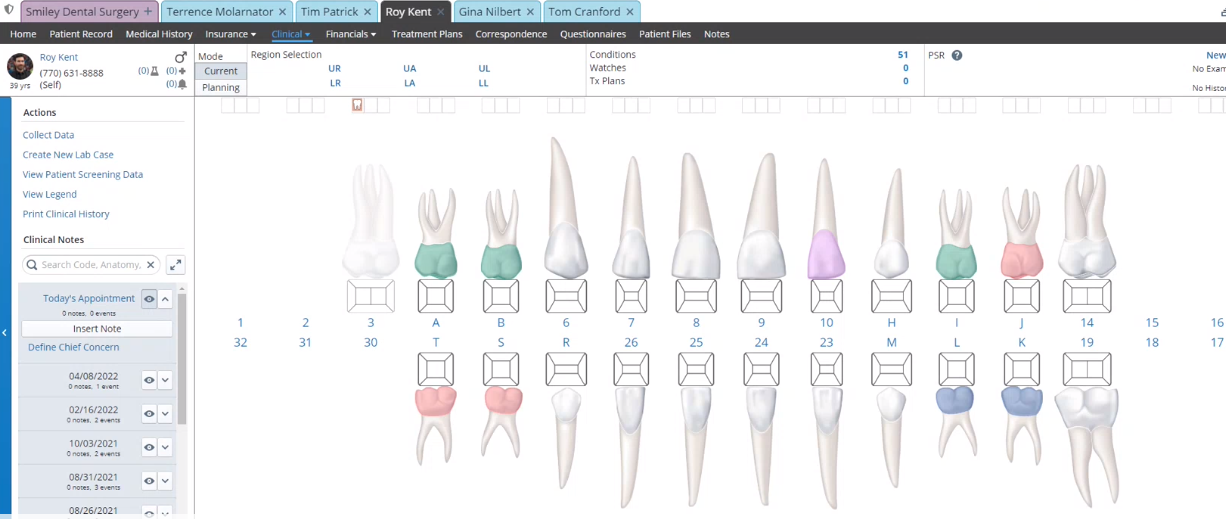Click the PSR help question mark icon
Viewport: 1226px width, 519px height.
click(957, 56)
